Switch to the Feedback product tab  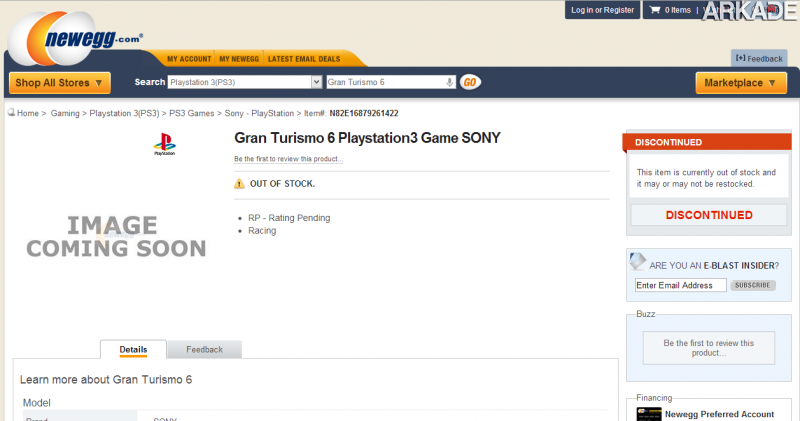click(205, 350)
